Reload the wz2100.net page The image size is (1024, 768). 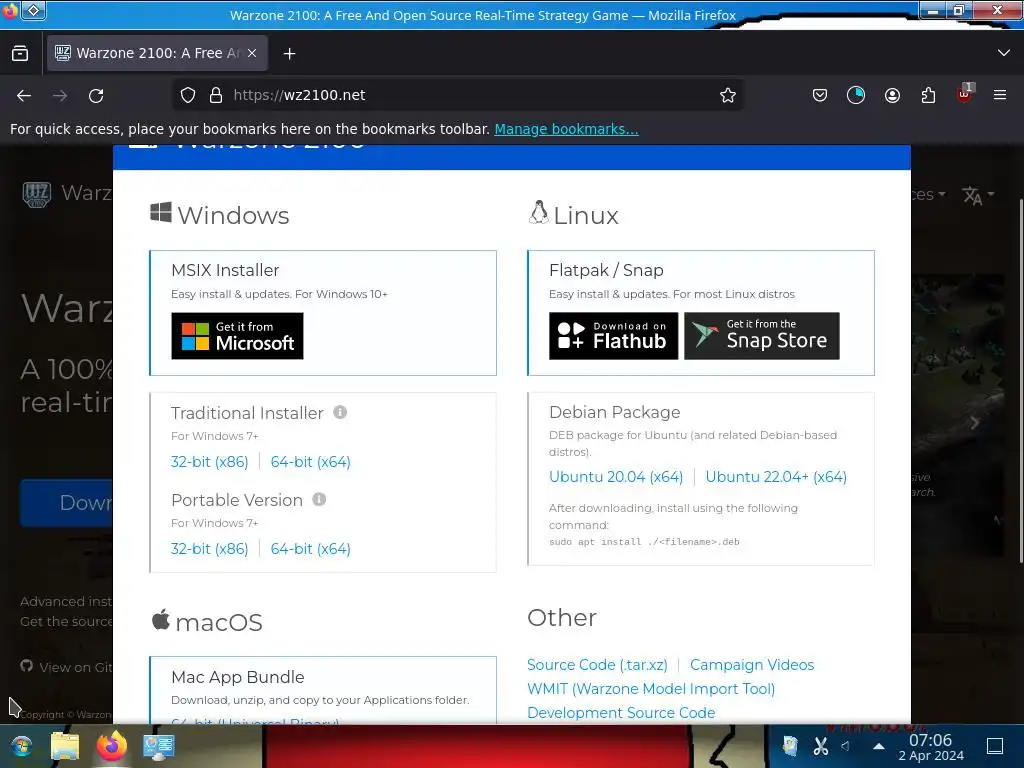tap(96, 95)
